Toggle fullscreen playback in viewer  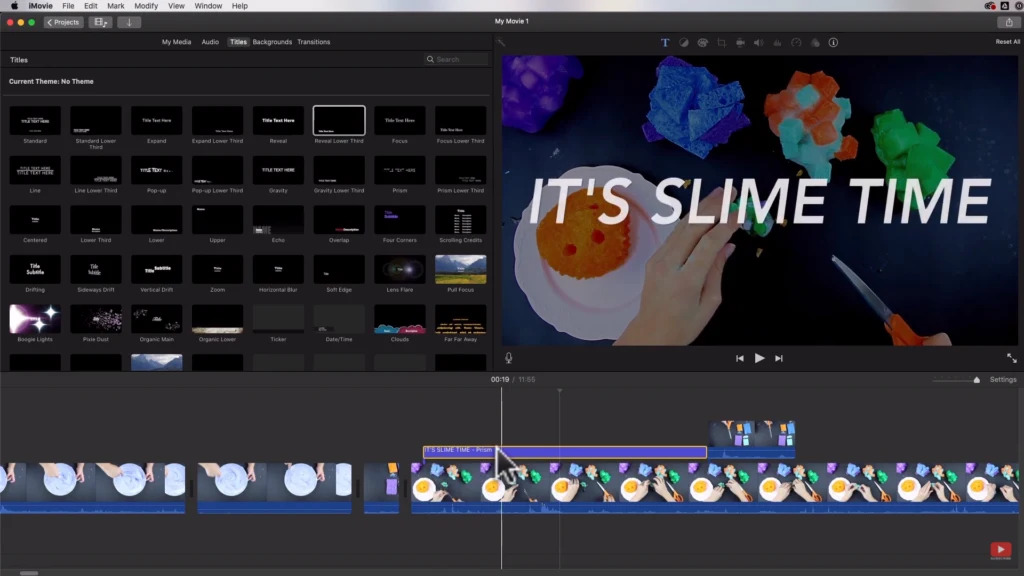click(x=1011, y=358)
